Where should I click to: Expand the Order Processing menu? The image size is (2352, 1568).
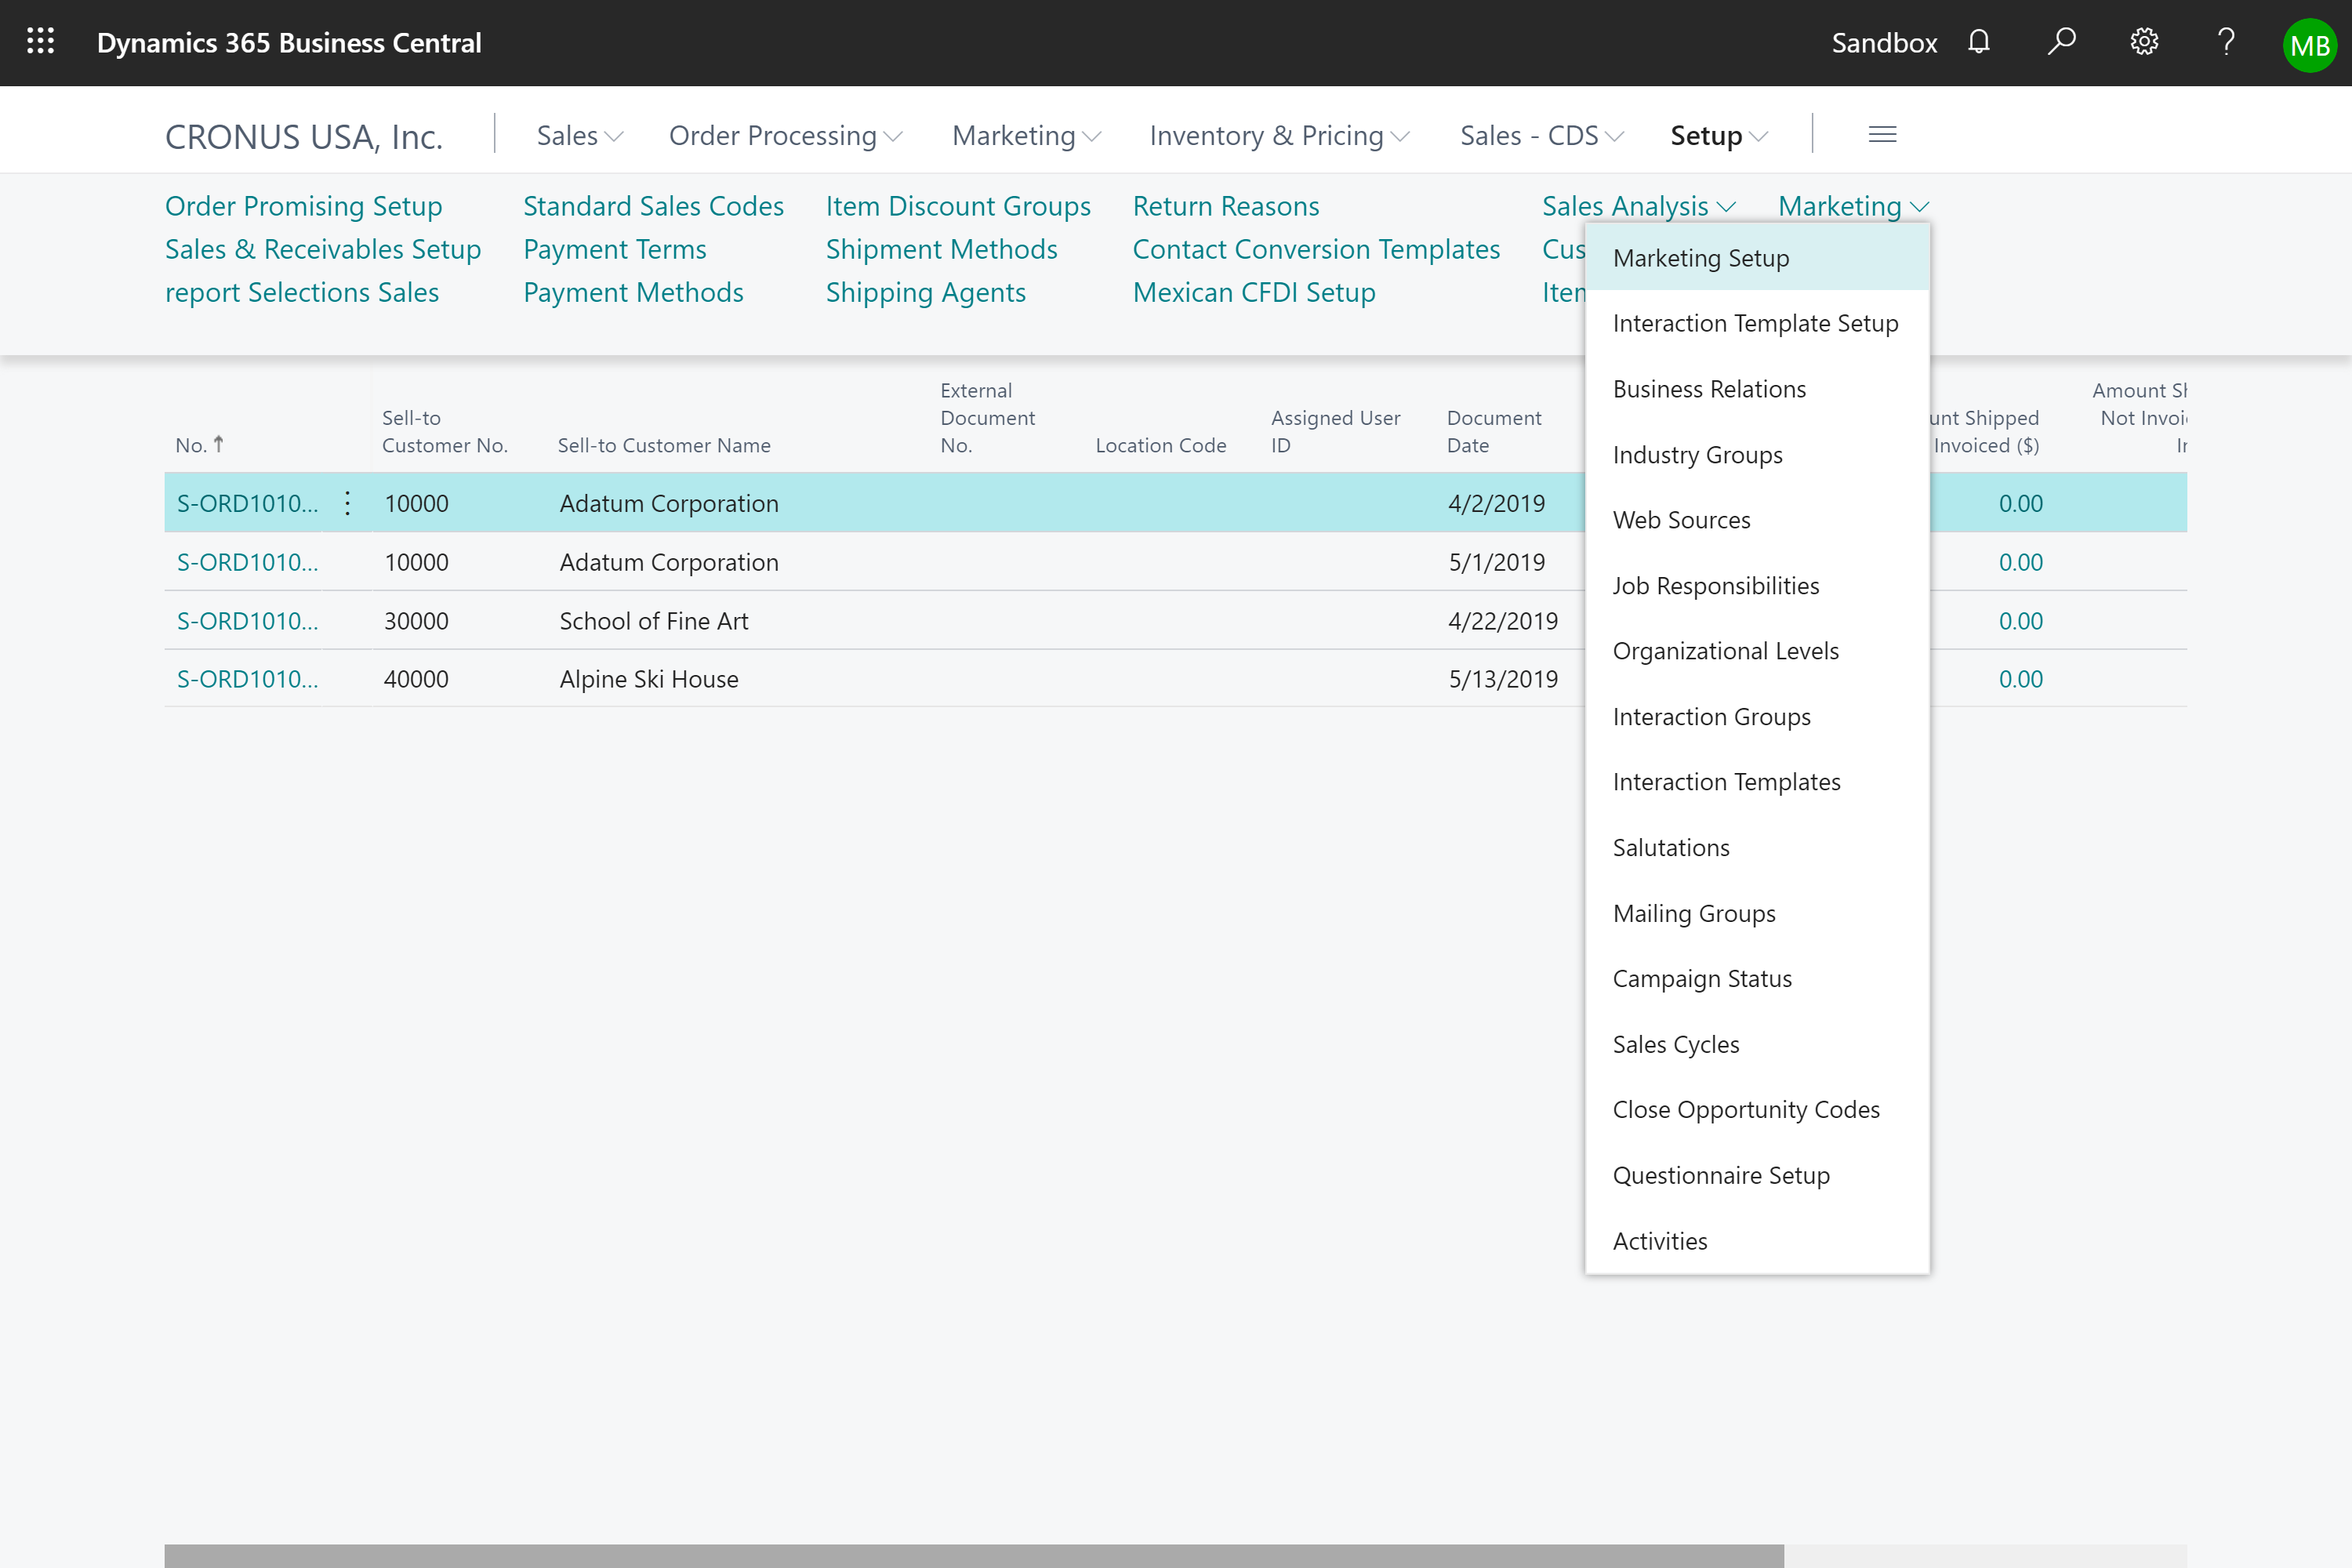coord(784,133)
